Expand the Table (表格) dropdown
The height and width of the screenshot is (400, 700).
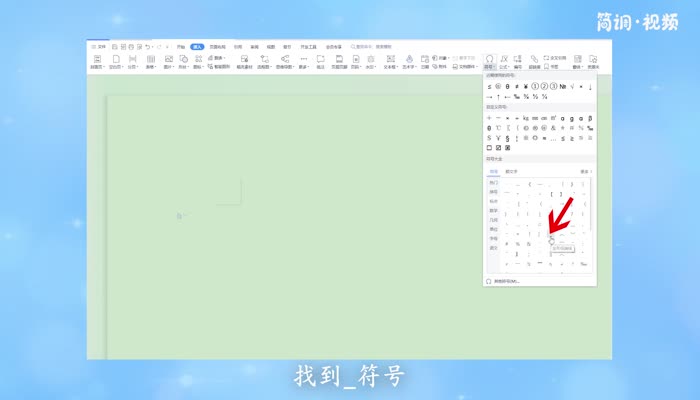click(x=151, y=62)
